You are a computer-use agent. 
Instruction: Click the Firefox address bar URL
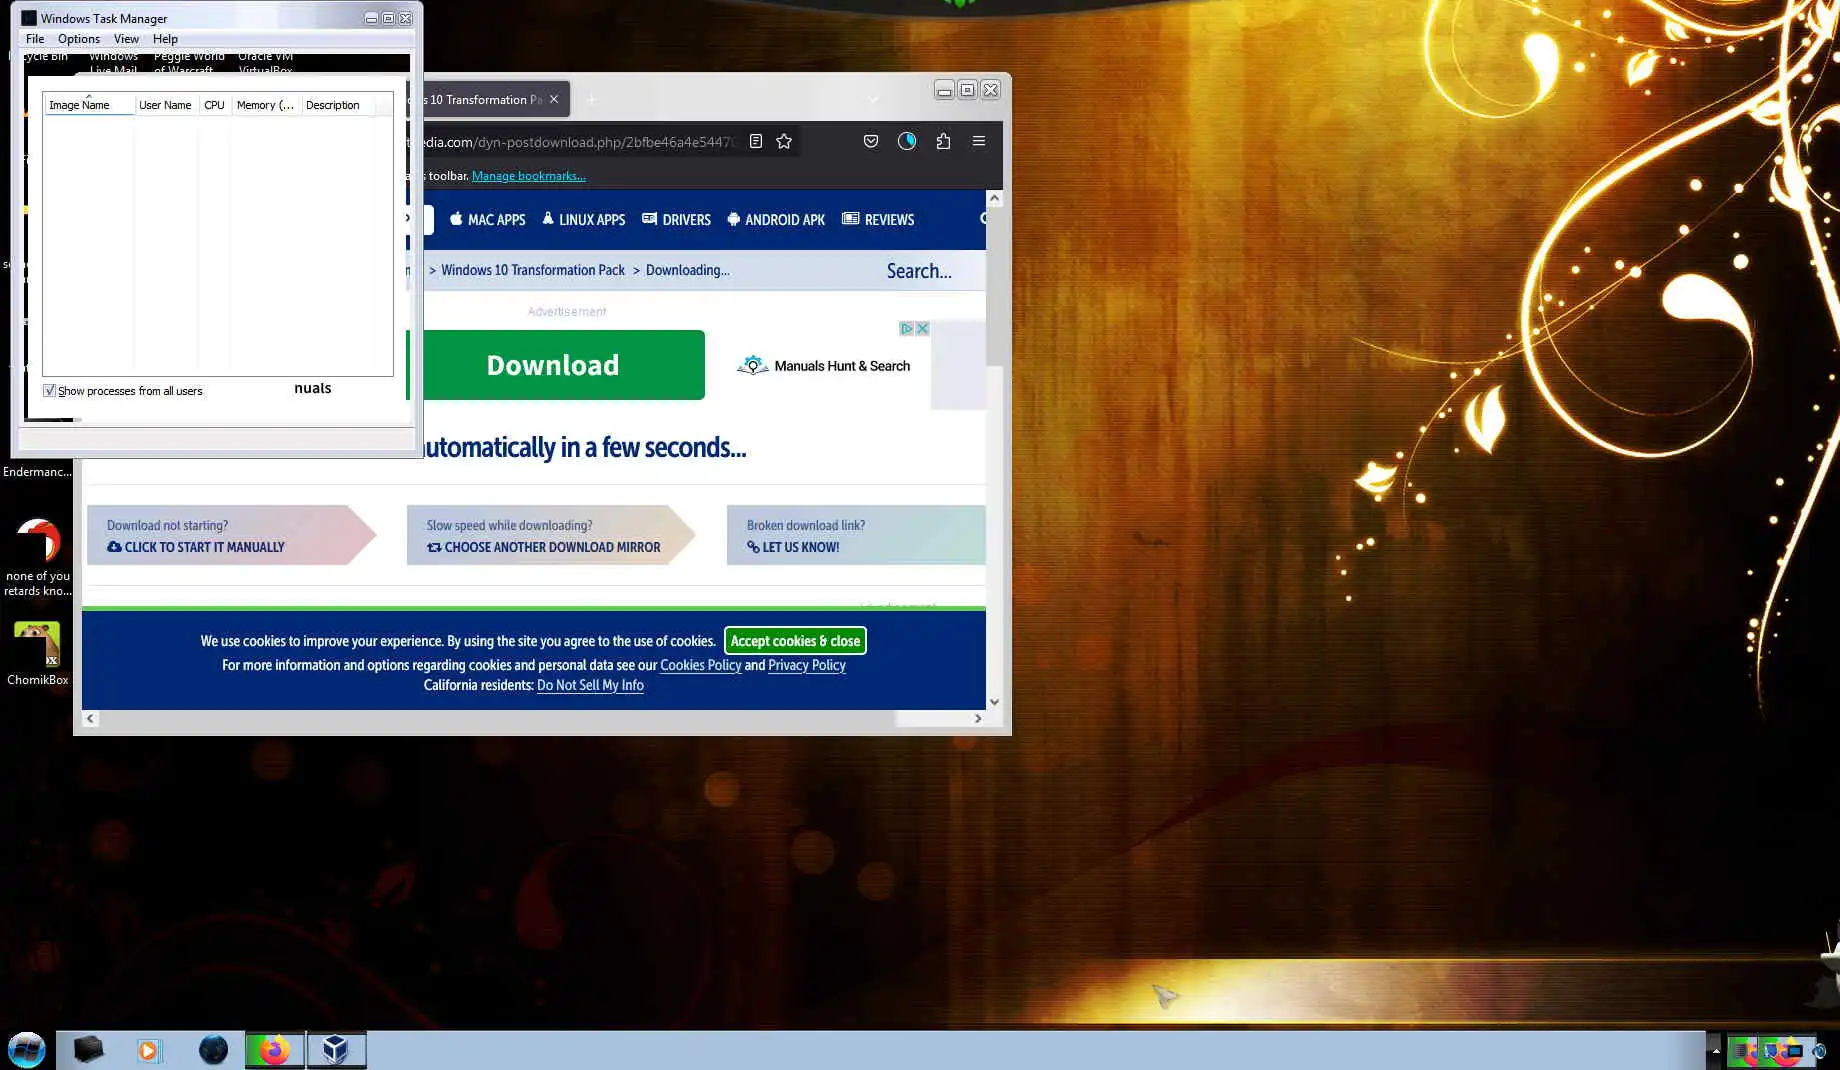tap(578, 142)
